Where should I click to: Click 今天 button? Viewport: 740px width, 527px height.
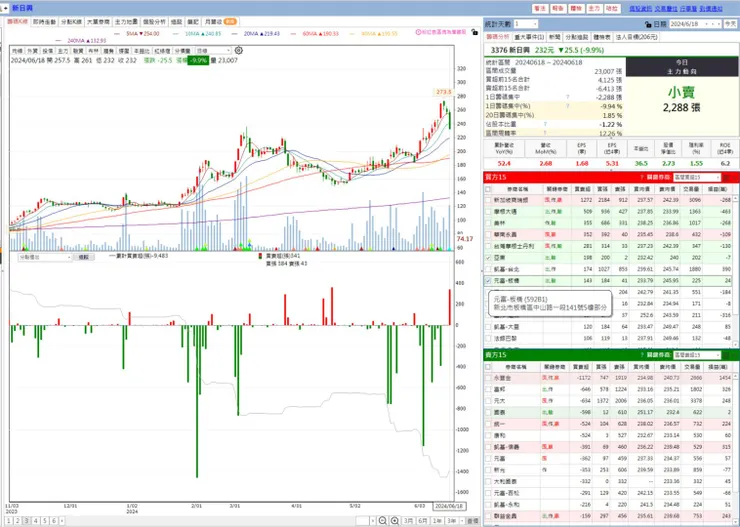coord(730,24)
